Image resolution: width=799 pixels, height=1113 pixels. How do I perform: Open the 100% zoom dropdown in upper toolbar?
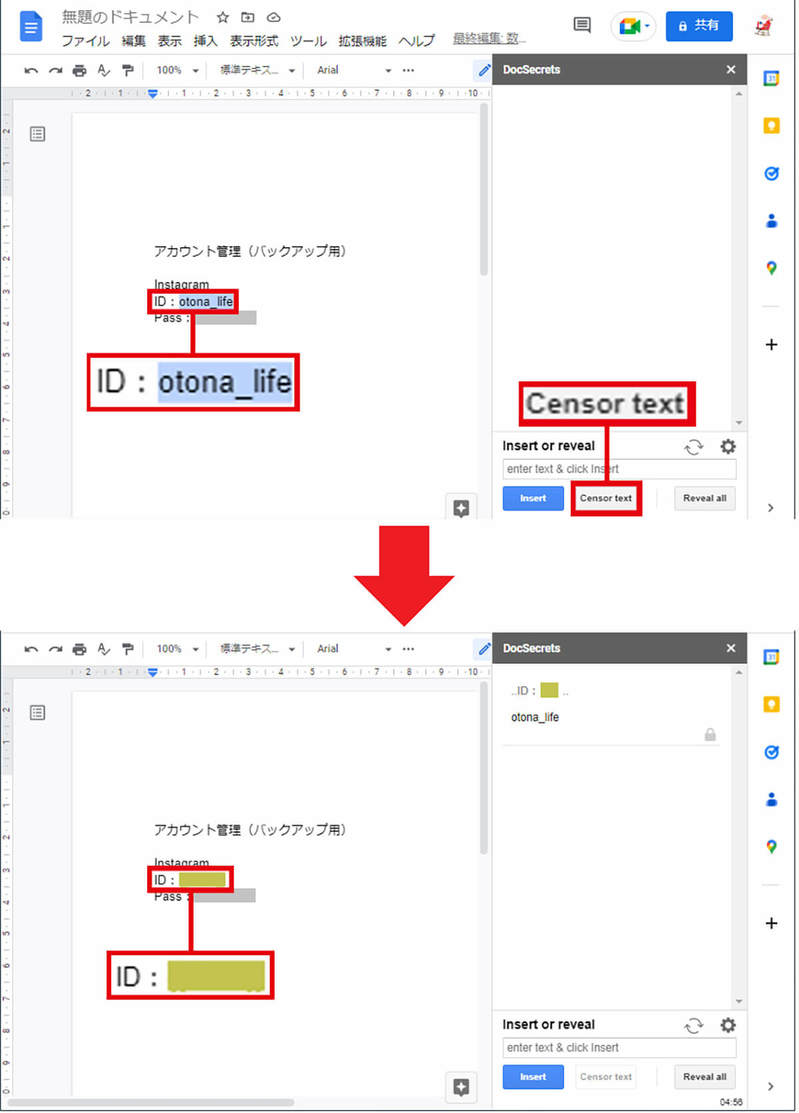coord(177,70)
